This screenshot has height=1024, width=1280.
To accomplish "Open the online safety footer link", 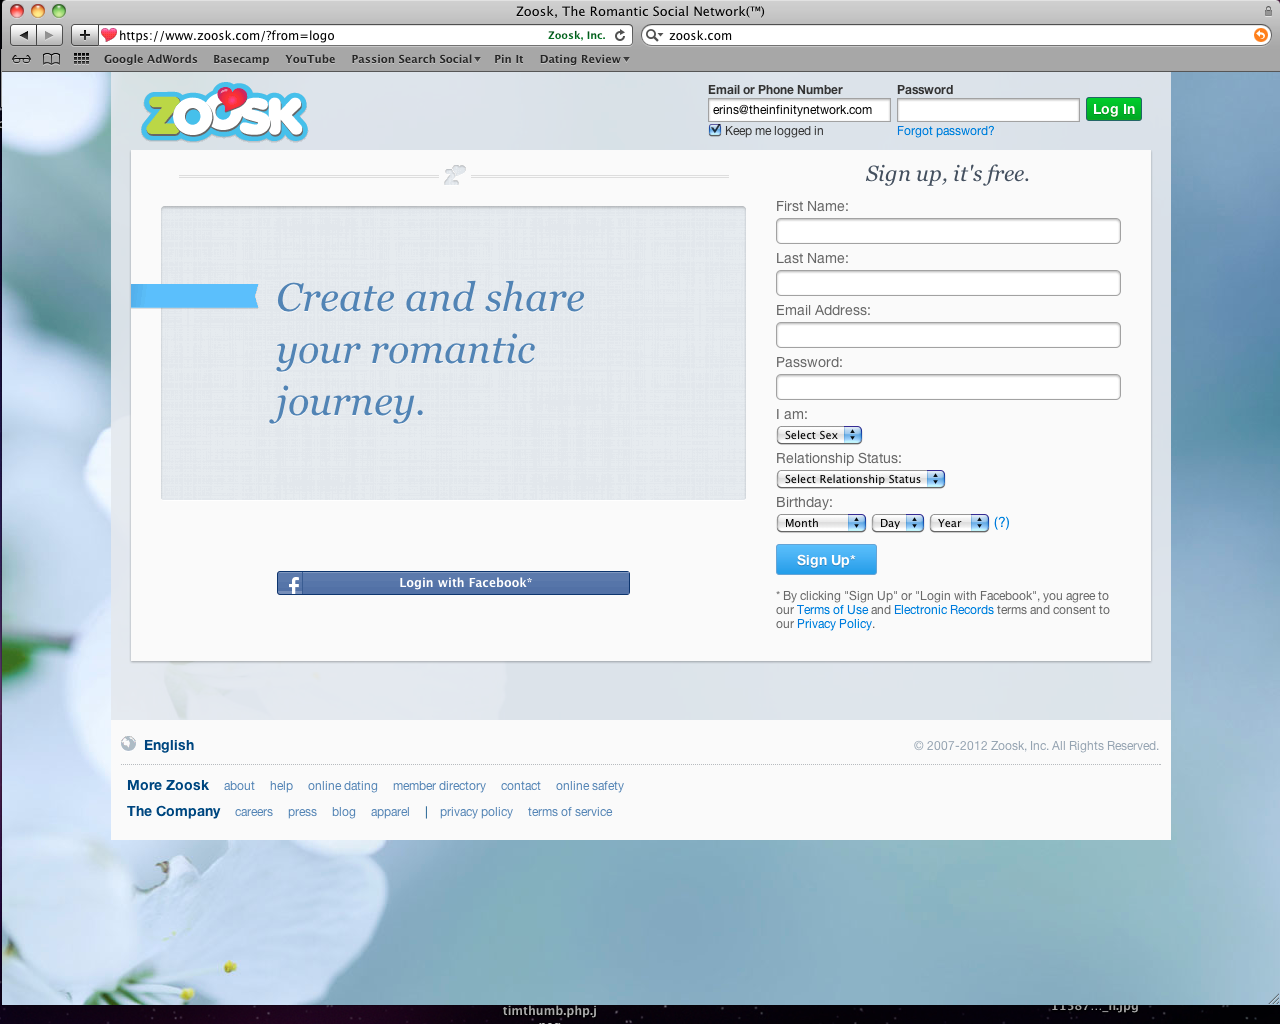I will point(590,786).
